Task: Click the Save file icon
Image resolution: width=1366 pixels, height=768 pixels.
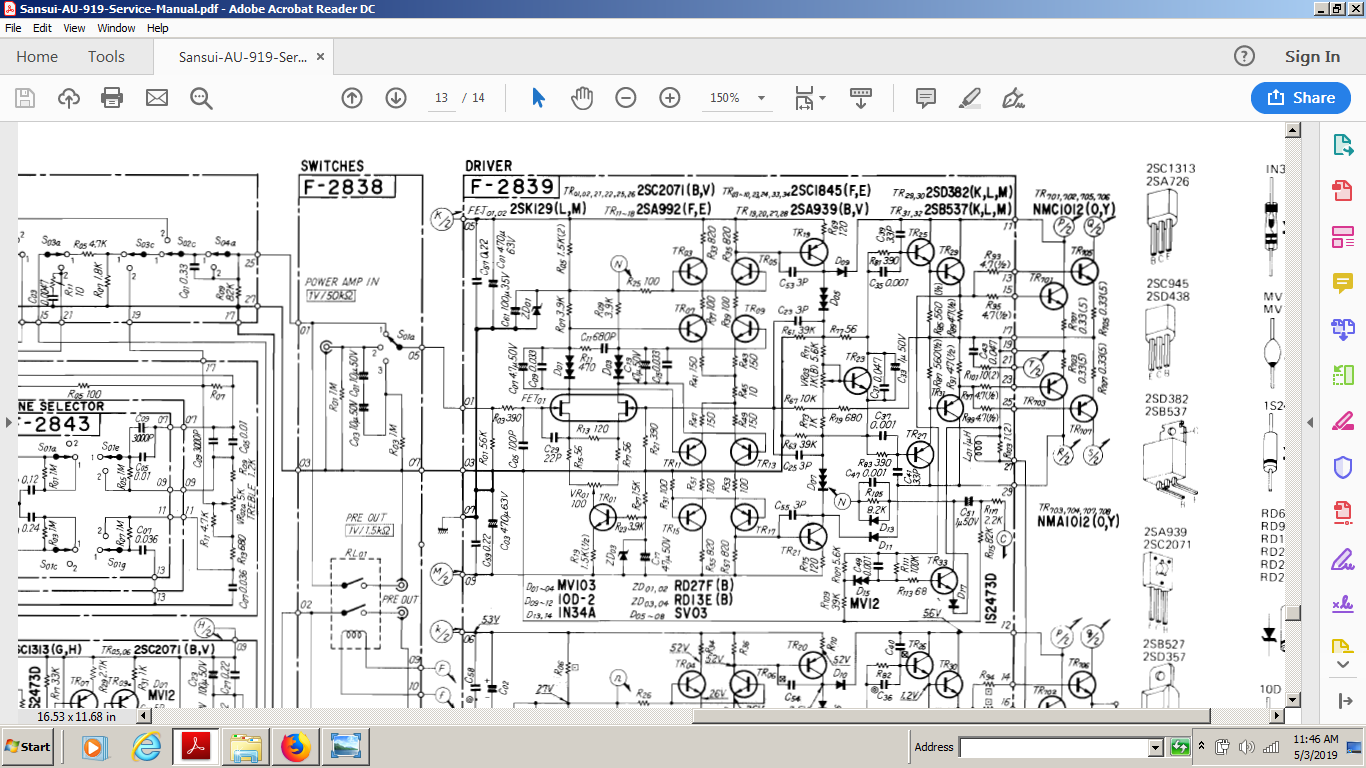Action: 25,98
